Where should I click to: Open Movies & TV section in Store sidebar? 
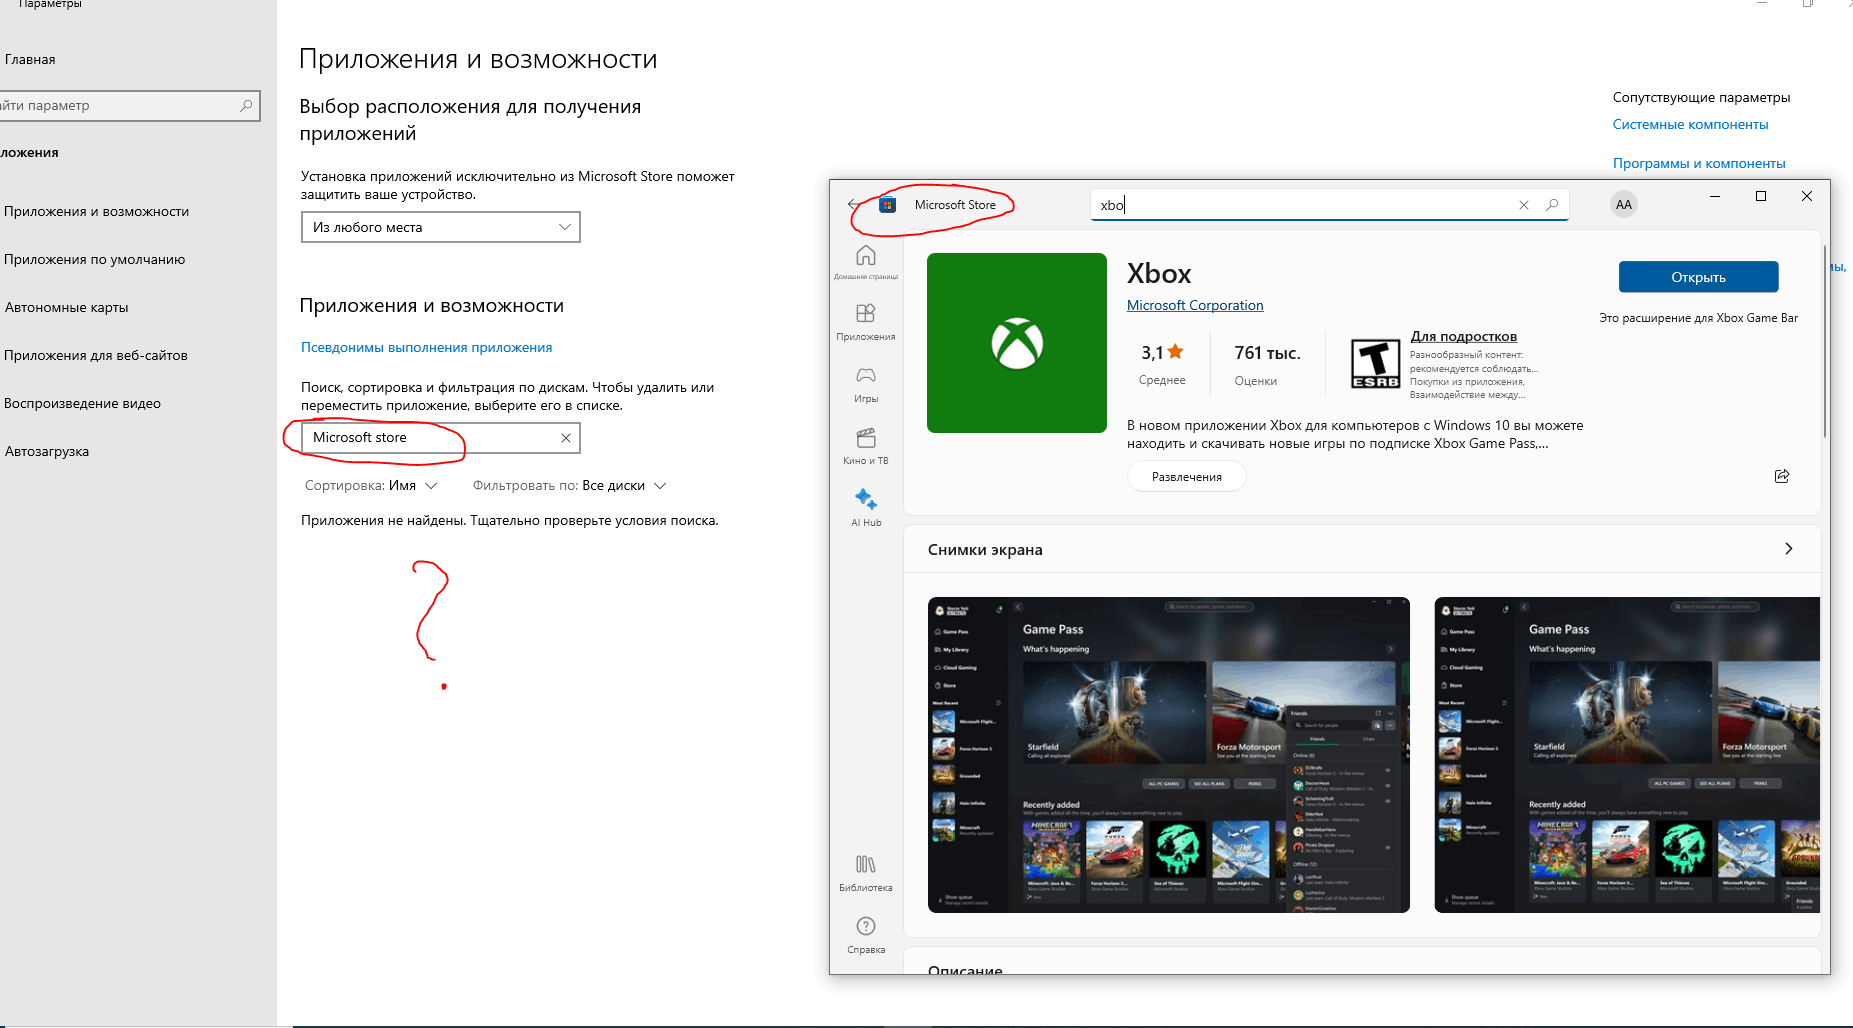coord(866,446)
